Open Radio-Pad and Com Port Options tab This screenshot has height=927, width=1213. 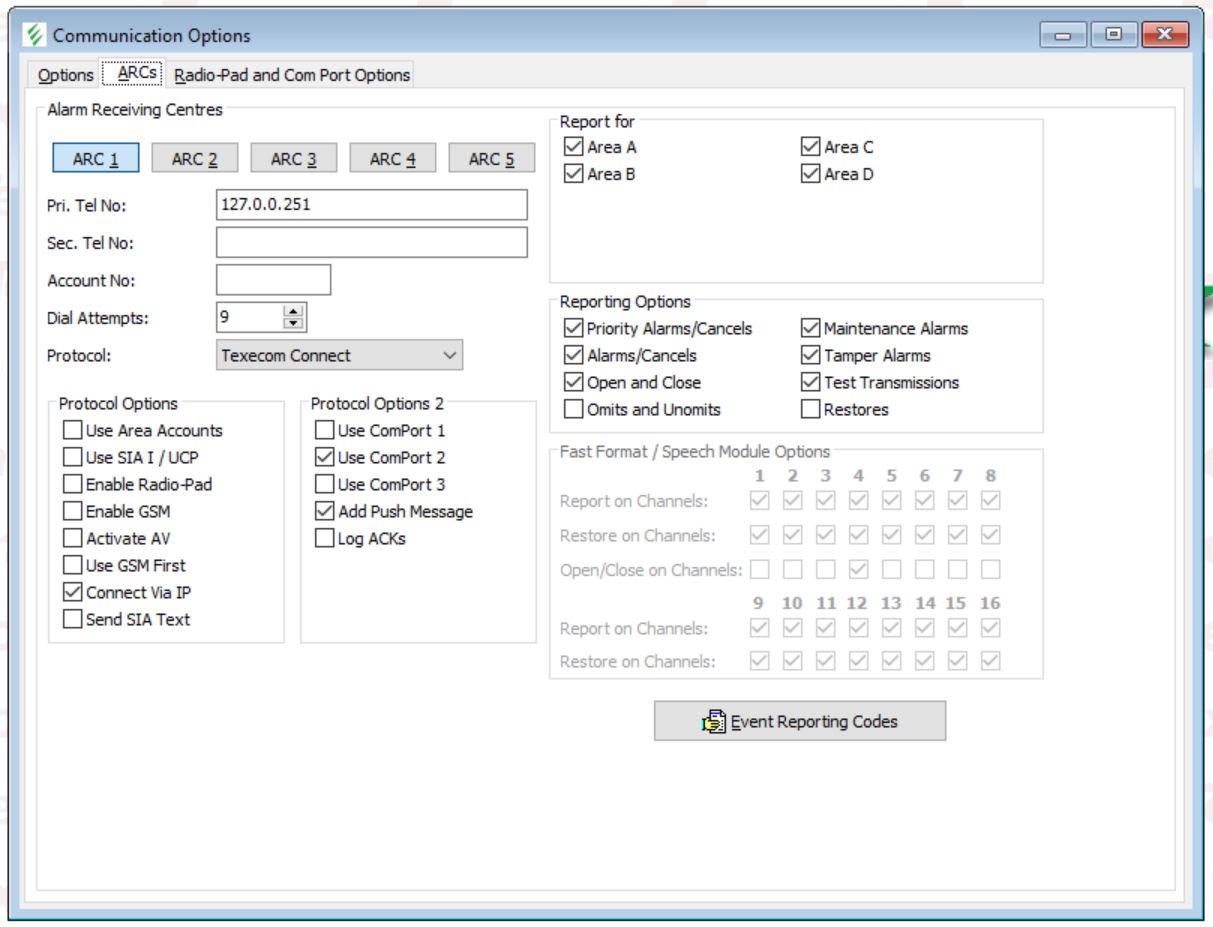pos(292,75)
